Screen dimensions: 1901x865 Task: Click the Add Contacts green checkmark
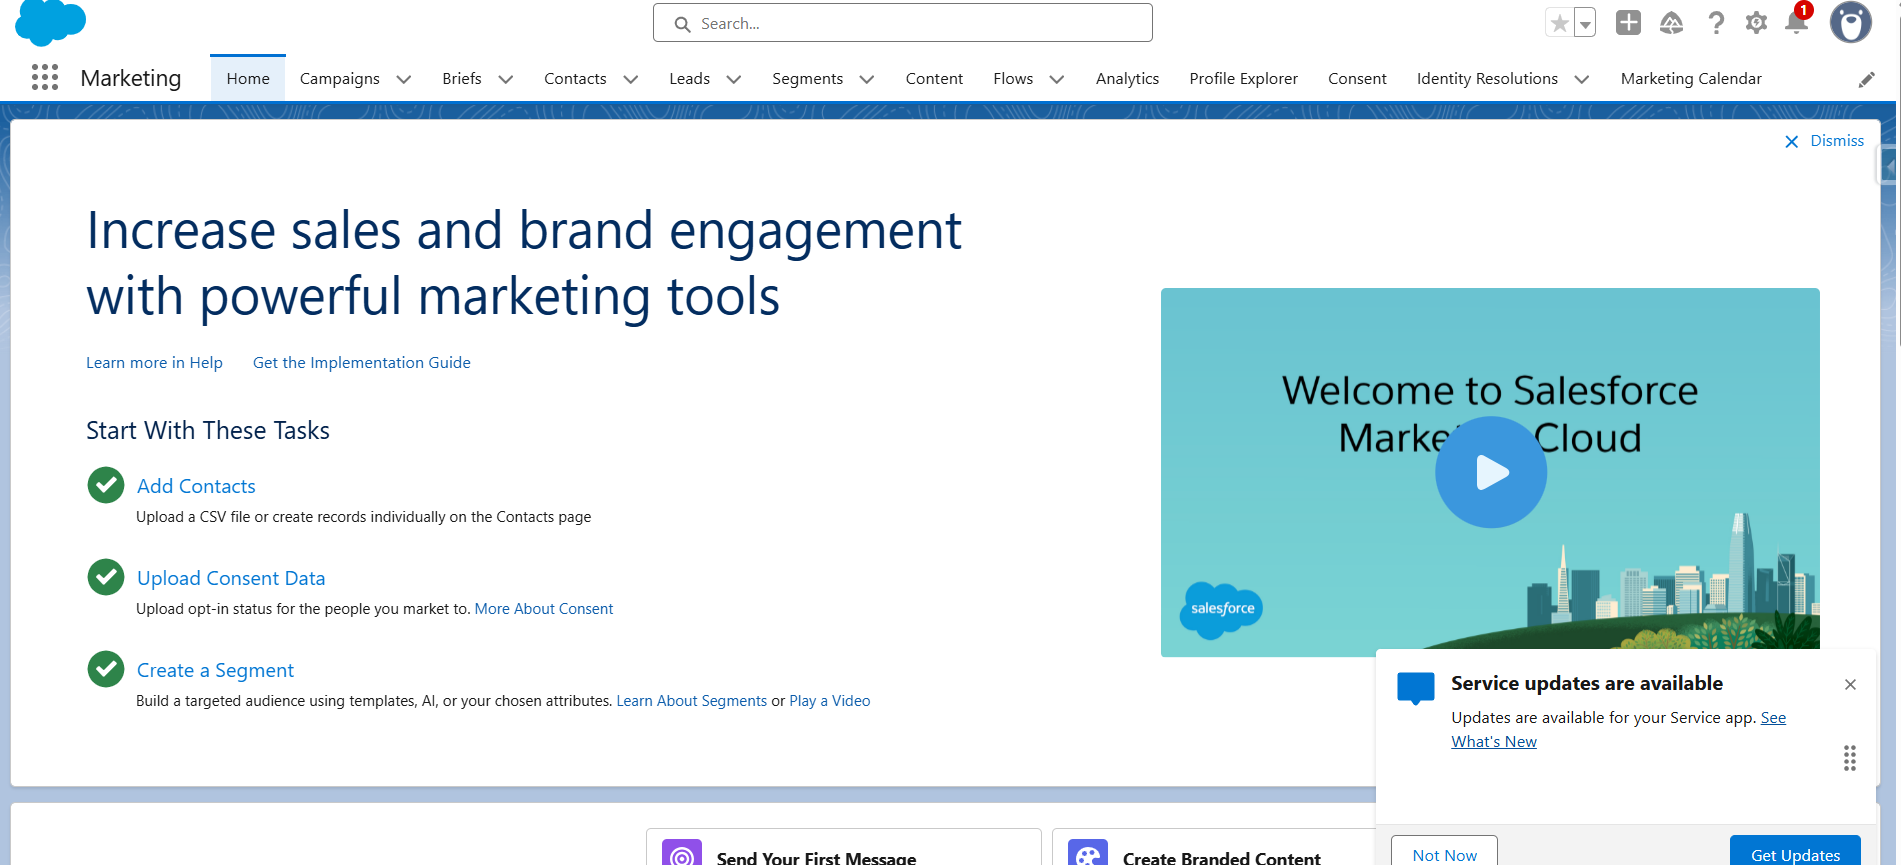click(106, 485)
